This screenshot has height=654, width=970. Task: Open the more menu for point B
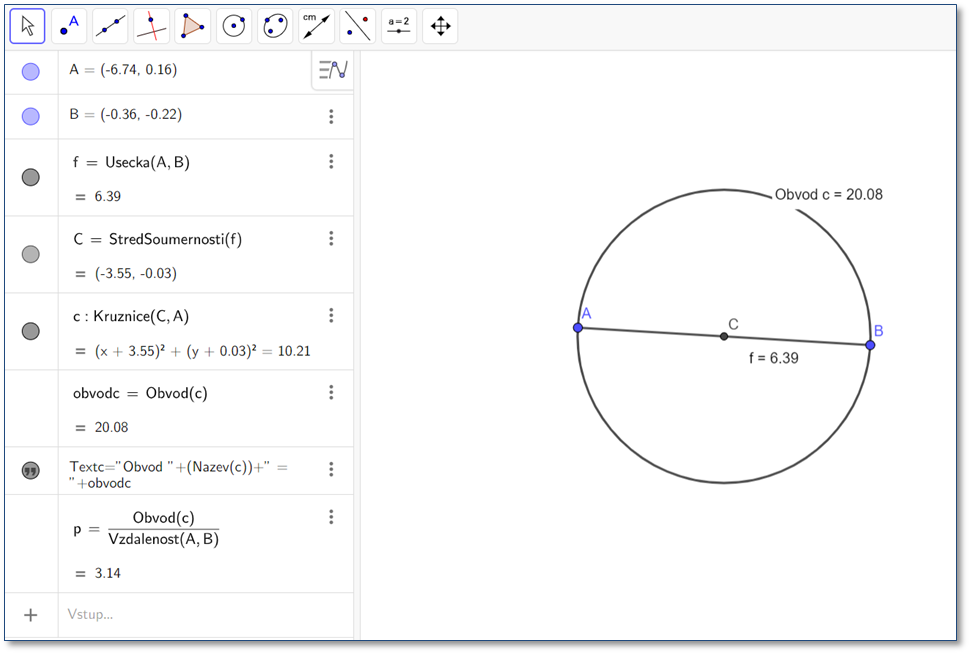332,116
